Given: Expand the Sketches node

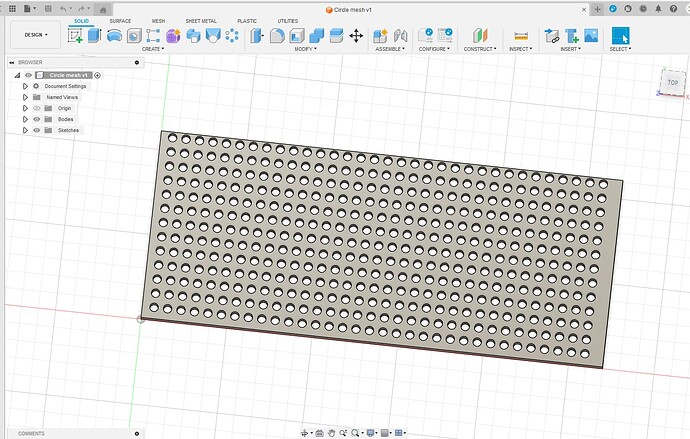Looking at the screenshot, I should click(x=25, y=130).
